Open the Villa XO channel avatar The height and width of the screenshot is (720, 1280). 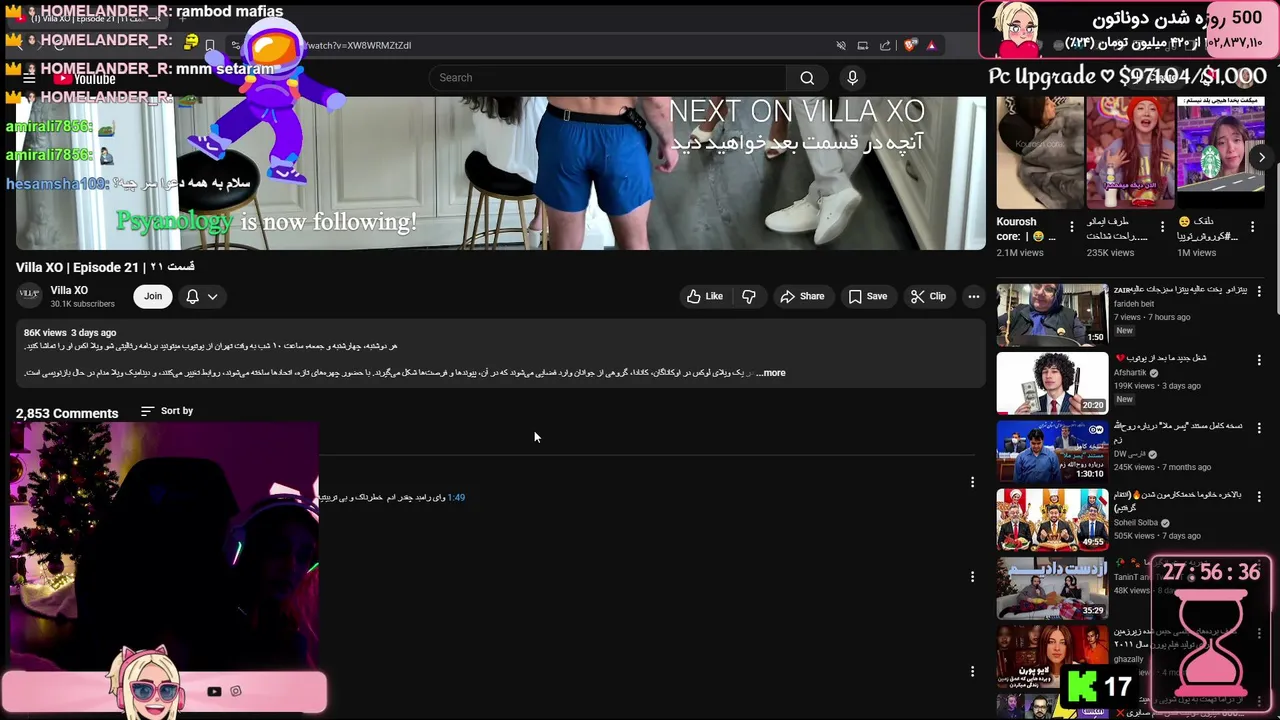point(29,294)
